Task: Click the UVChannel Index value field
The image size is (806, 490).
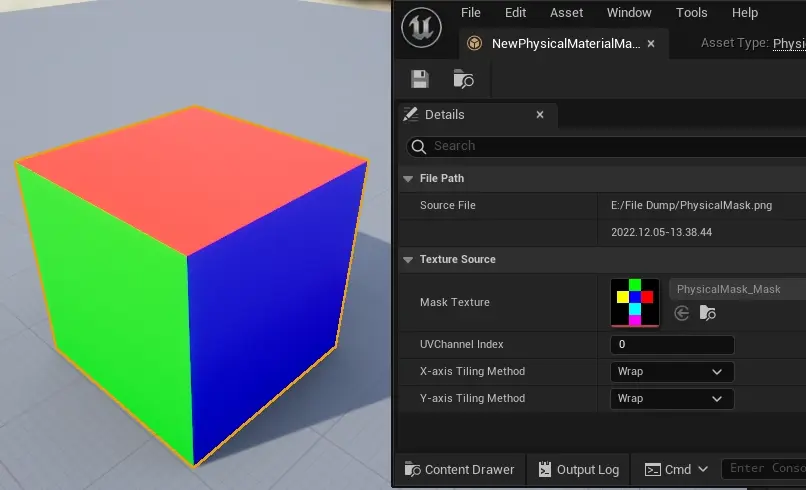Action: click(x=672, y=344)
